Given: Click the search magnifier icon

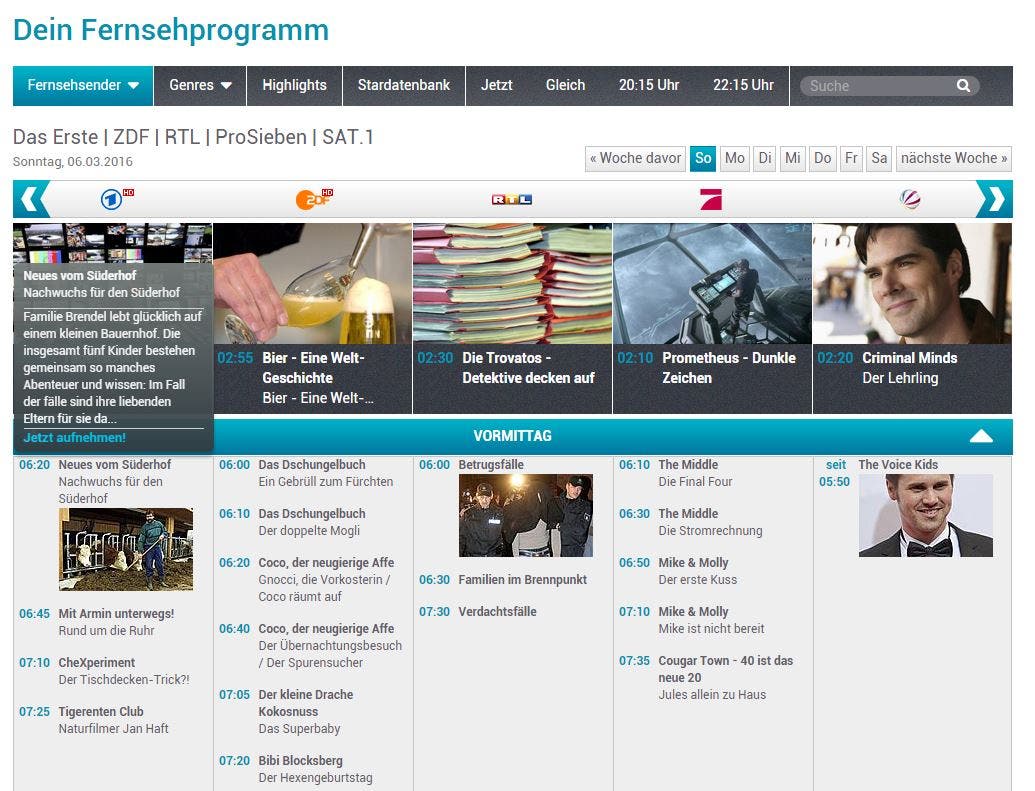Looking at the screenshot, I should point(963,86).
